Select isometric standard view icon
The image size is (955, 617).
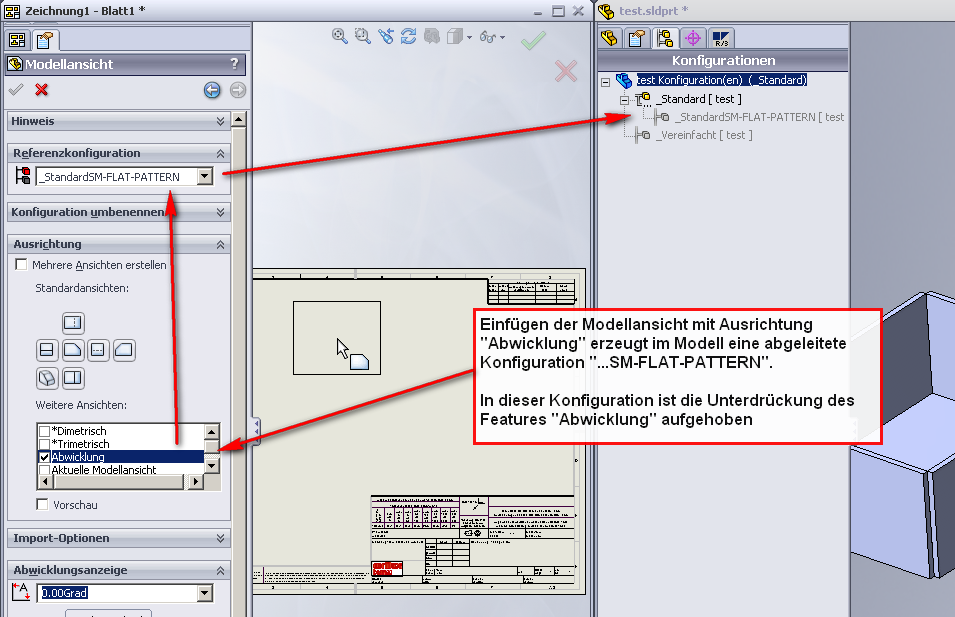click(47, 378)
